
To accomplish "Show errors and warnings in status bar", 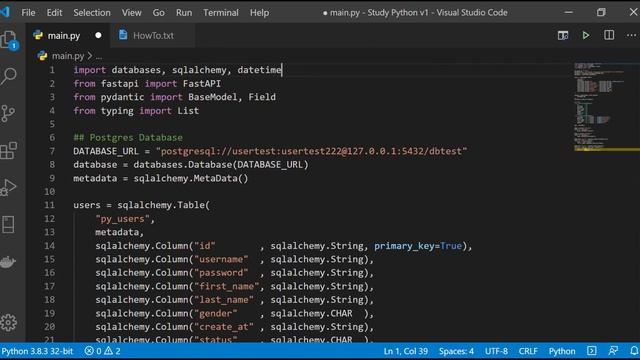I will click(102, 351).
